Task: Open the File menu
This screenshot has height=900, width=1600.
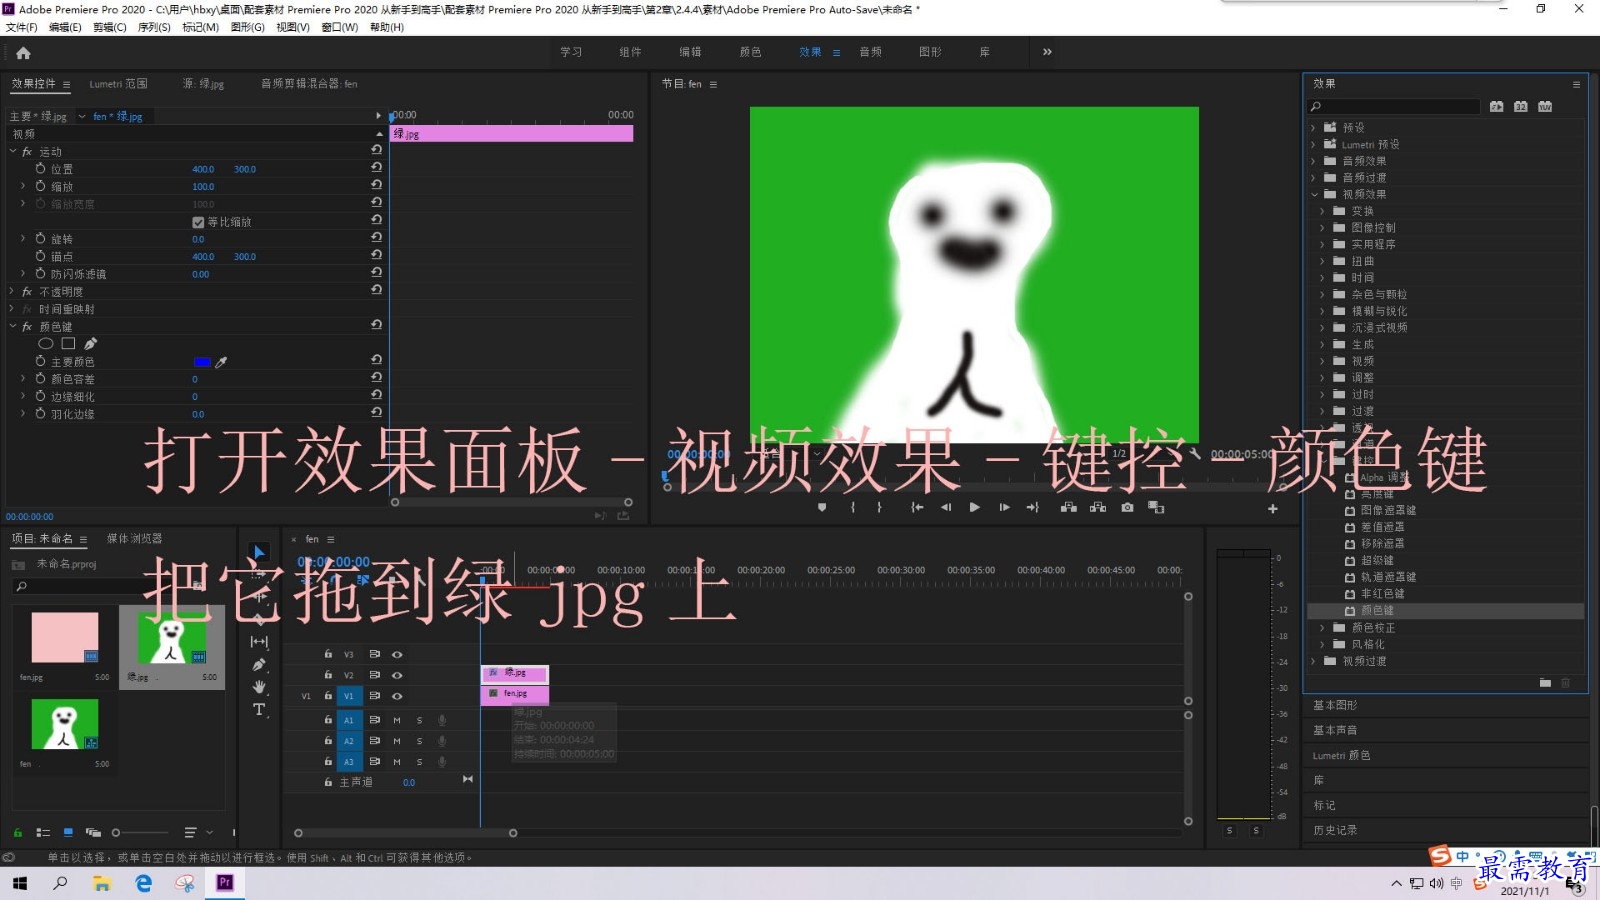Action: [x=21, y=27]
